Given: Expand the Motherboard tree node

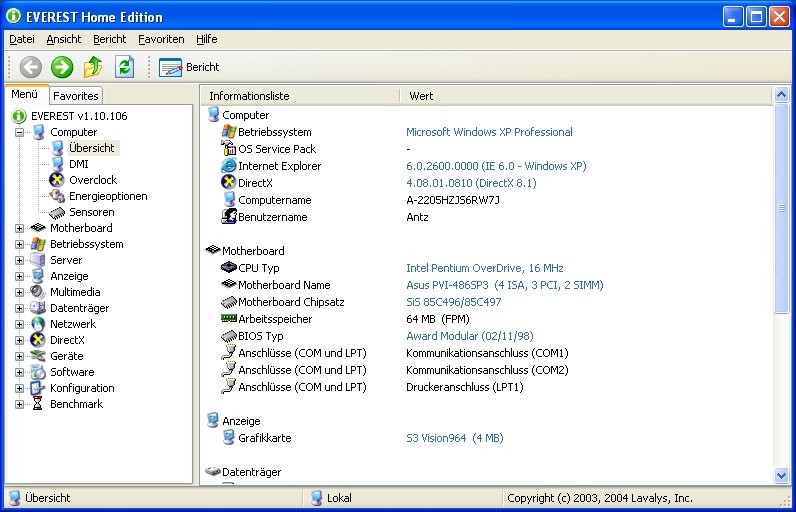Looking at the screenshot, I should pos(19,228).
